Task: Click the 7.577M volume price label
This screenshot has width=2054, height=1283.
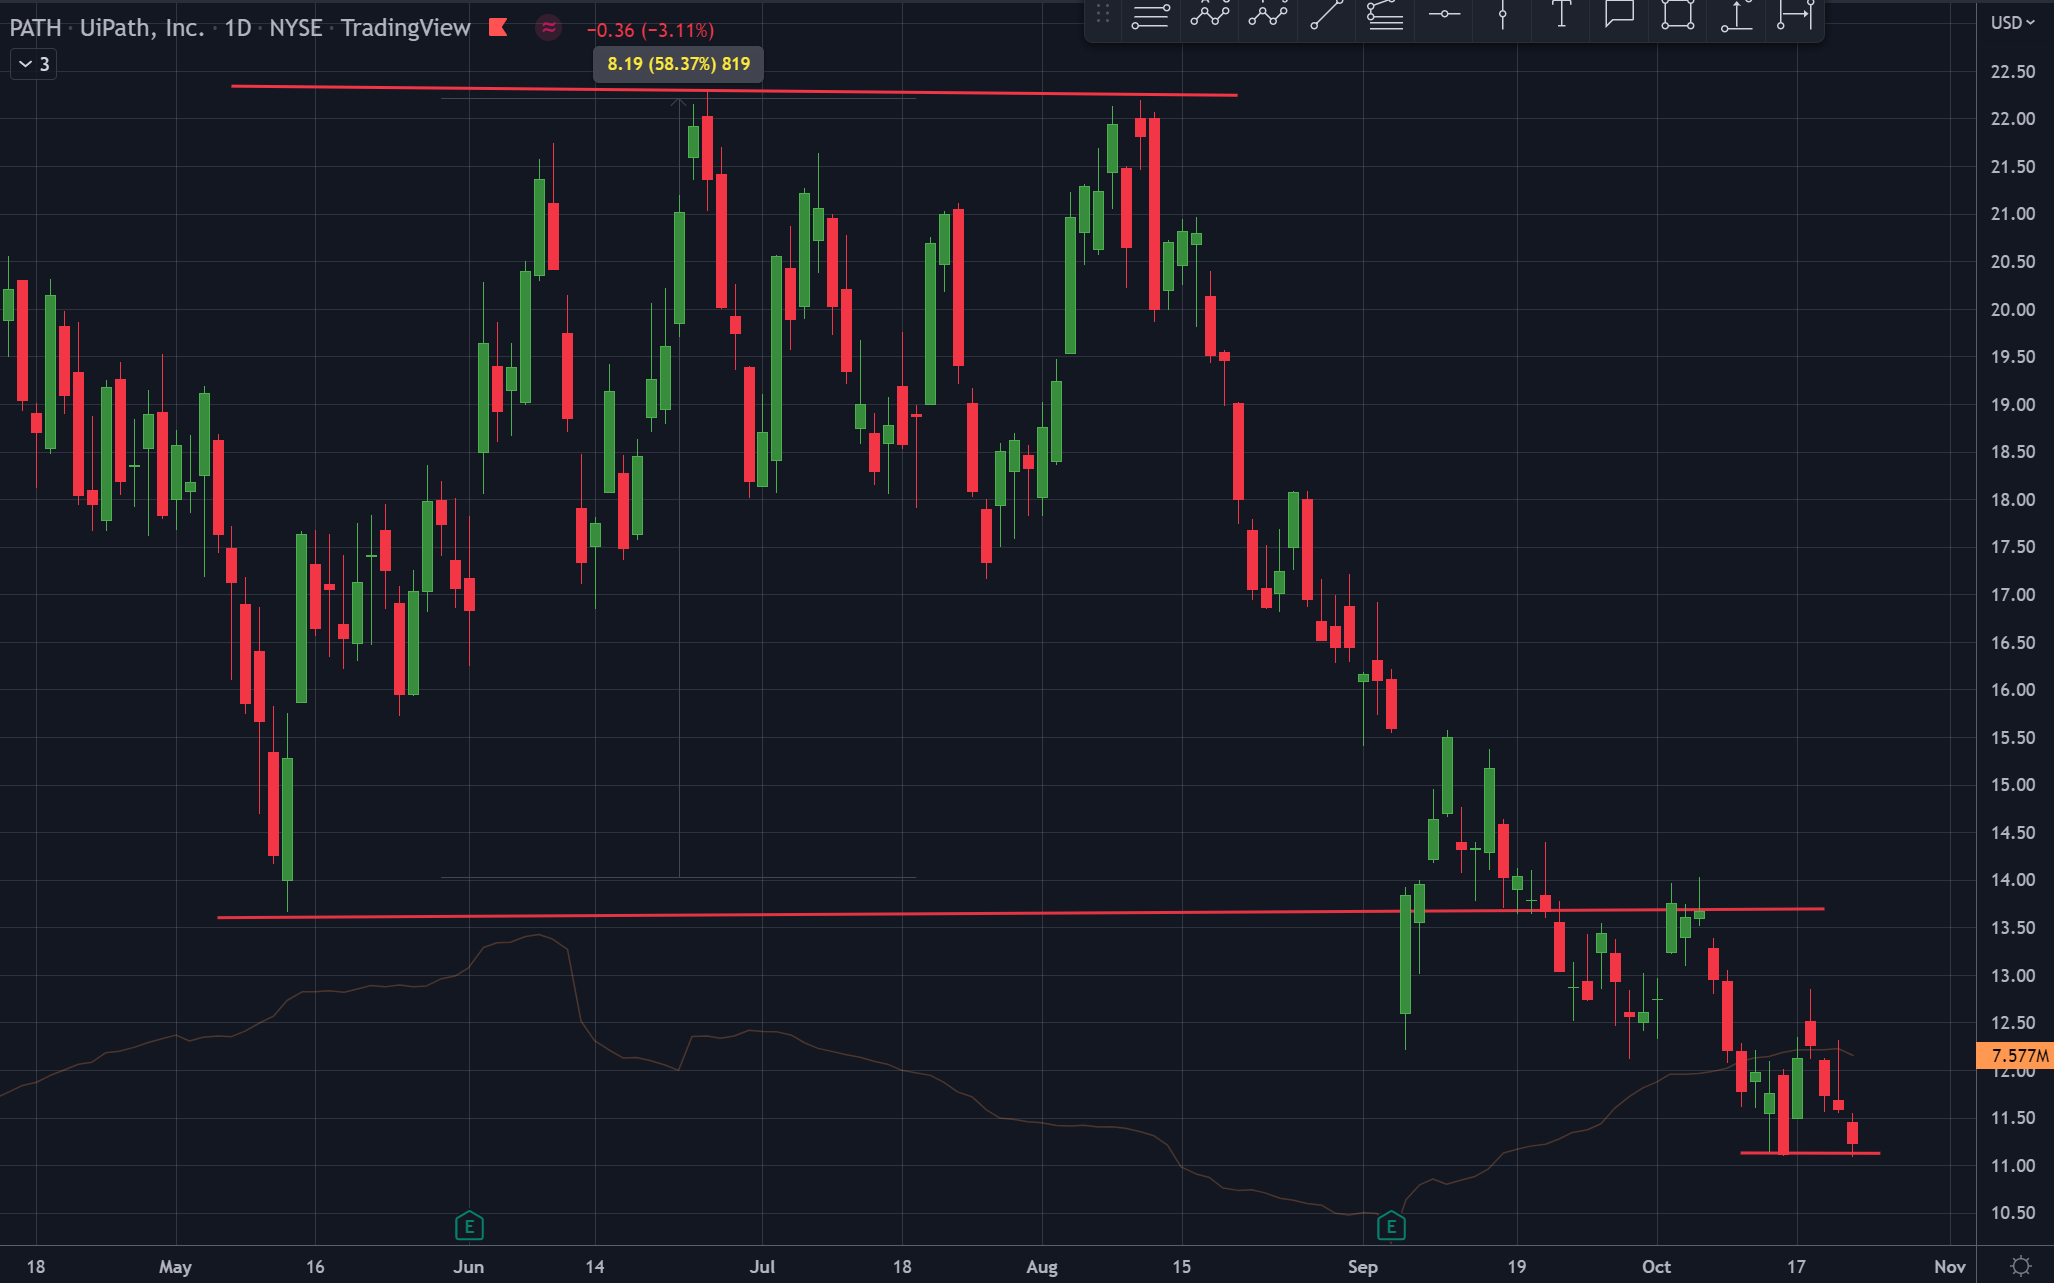Action: [2016, 1055]
